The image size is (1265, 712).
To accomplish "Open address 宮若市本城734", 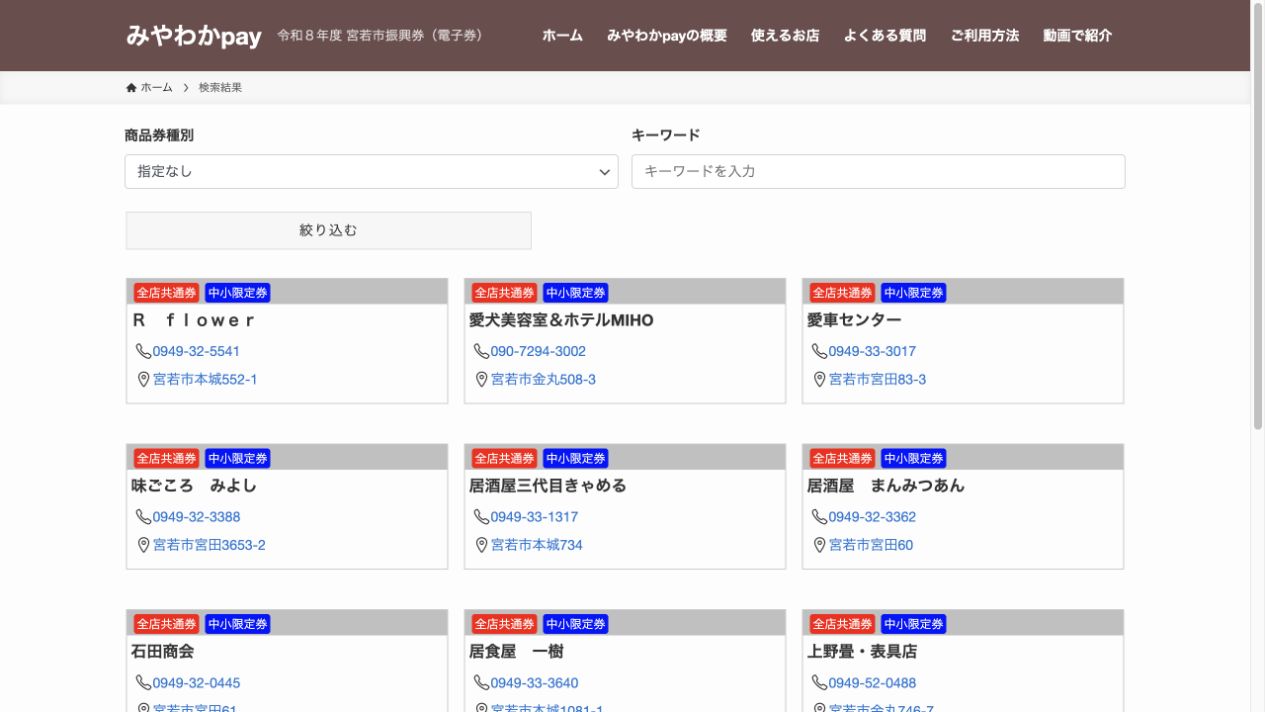I will pos(536,545).
